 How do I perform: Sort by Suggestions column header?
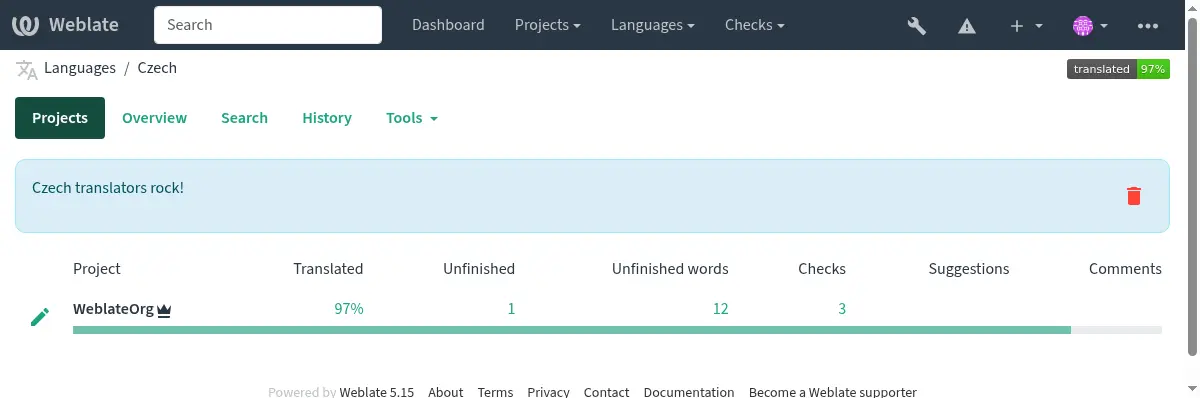pos(969,268)
